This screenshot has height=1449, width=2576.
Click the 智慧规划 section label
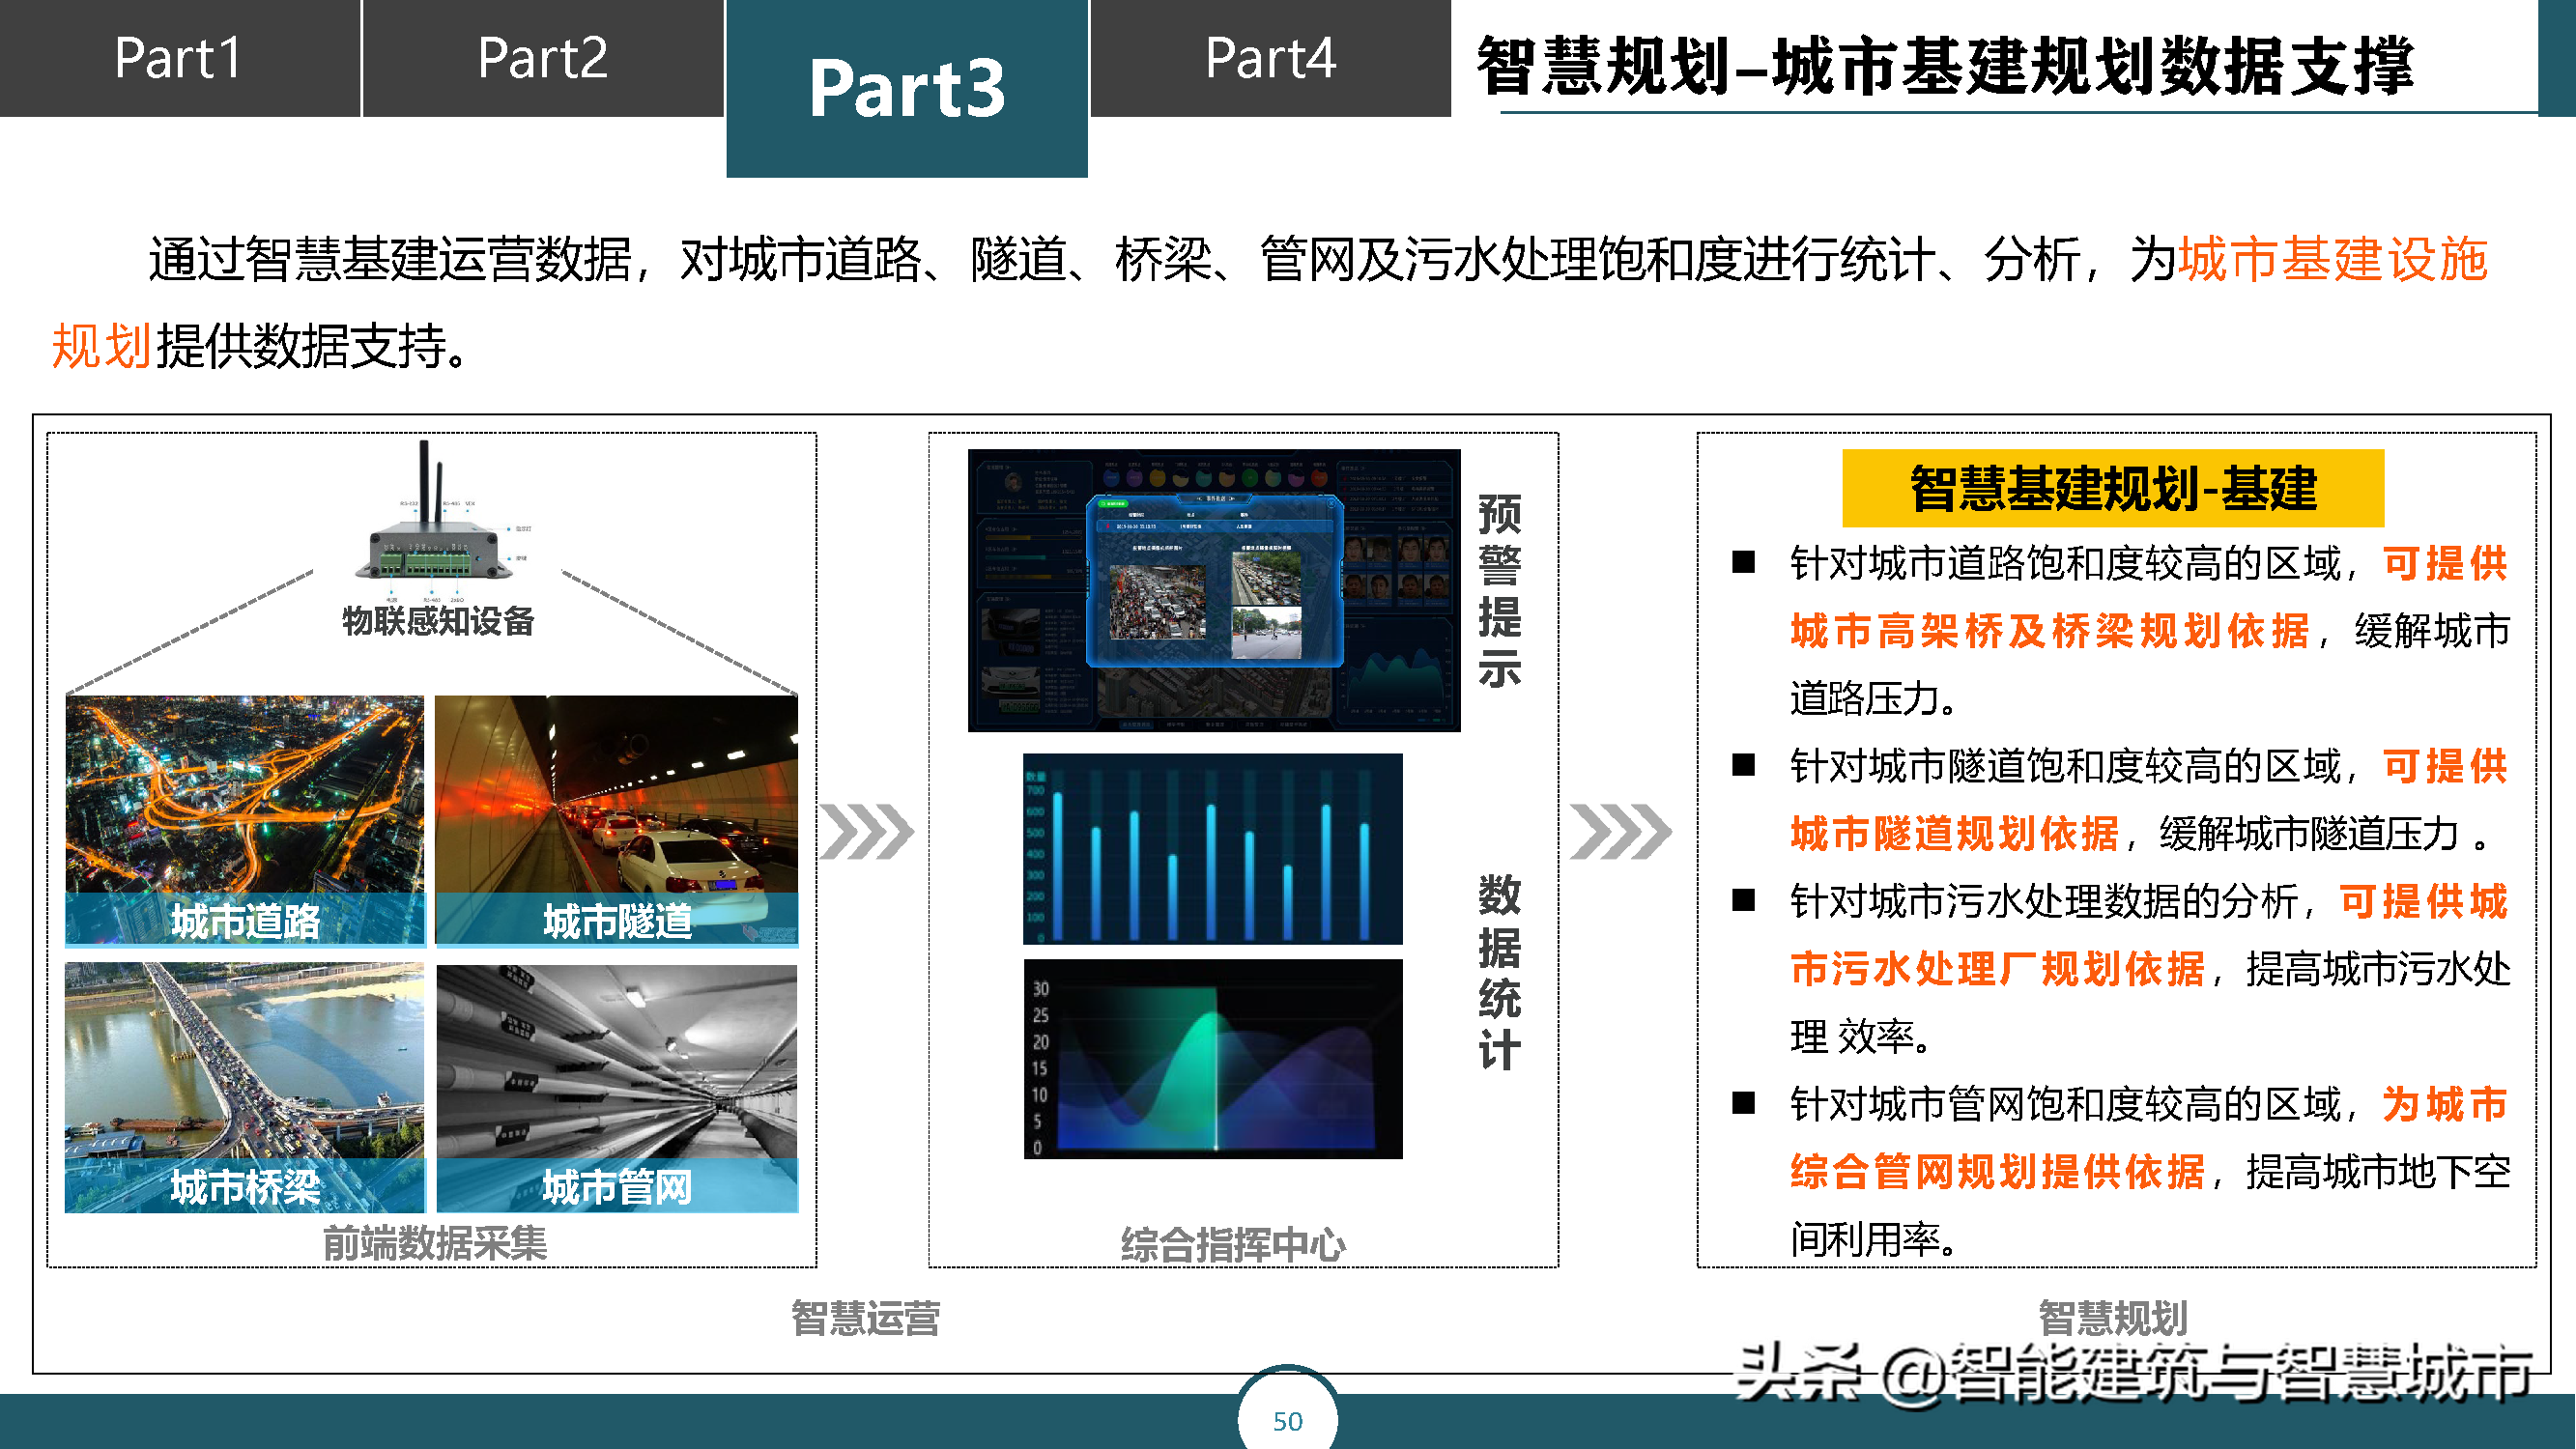2113,1318
